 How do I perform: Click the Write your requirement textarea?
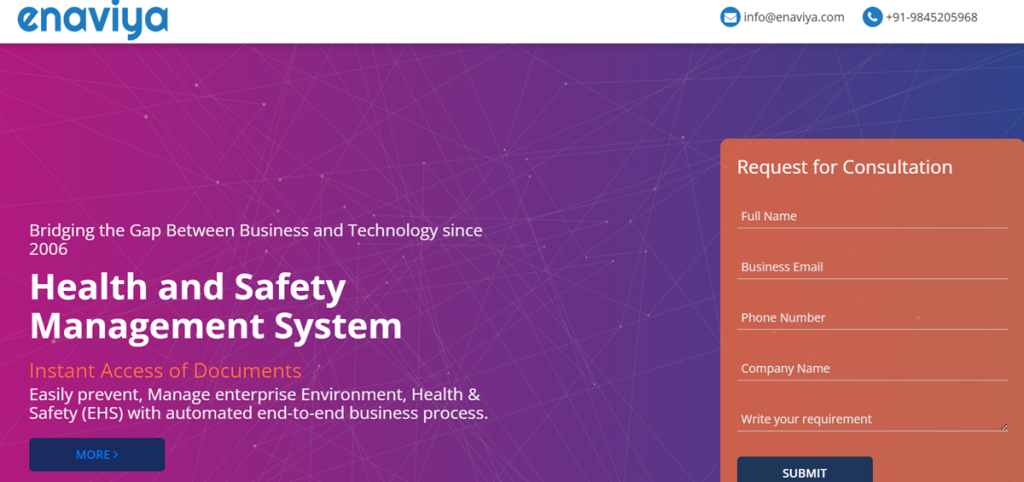click(872, 419)
